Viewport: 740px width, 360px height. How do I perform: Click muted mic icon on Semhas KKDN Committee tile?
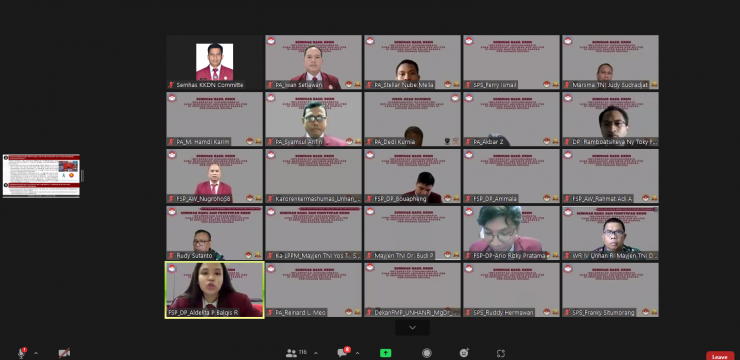point(171,85)
